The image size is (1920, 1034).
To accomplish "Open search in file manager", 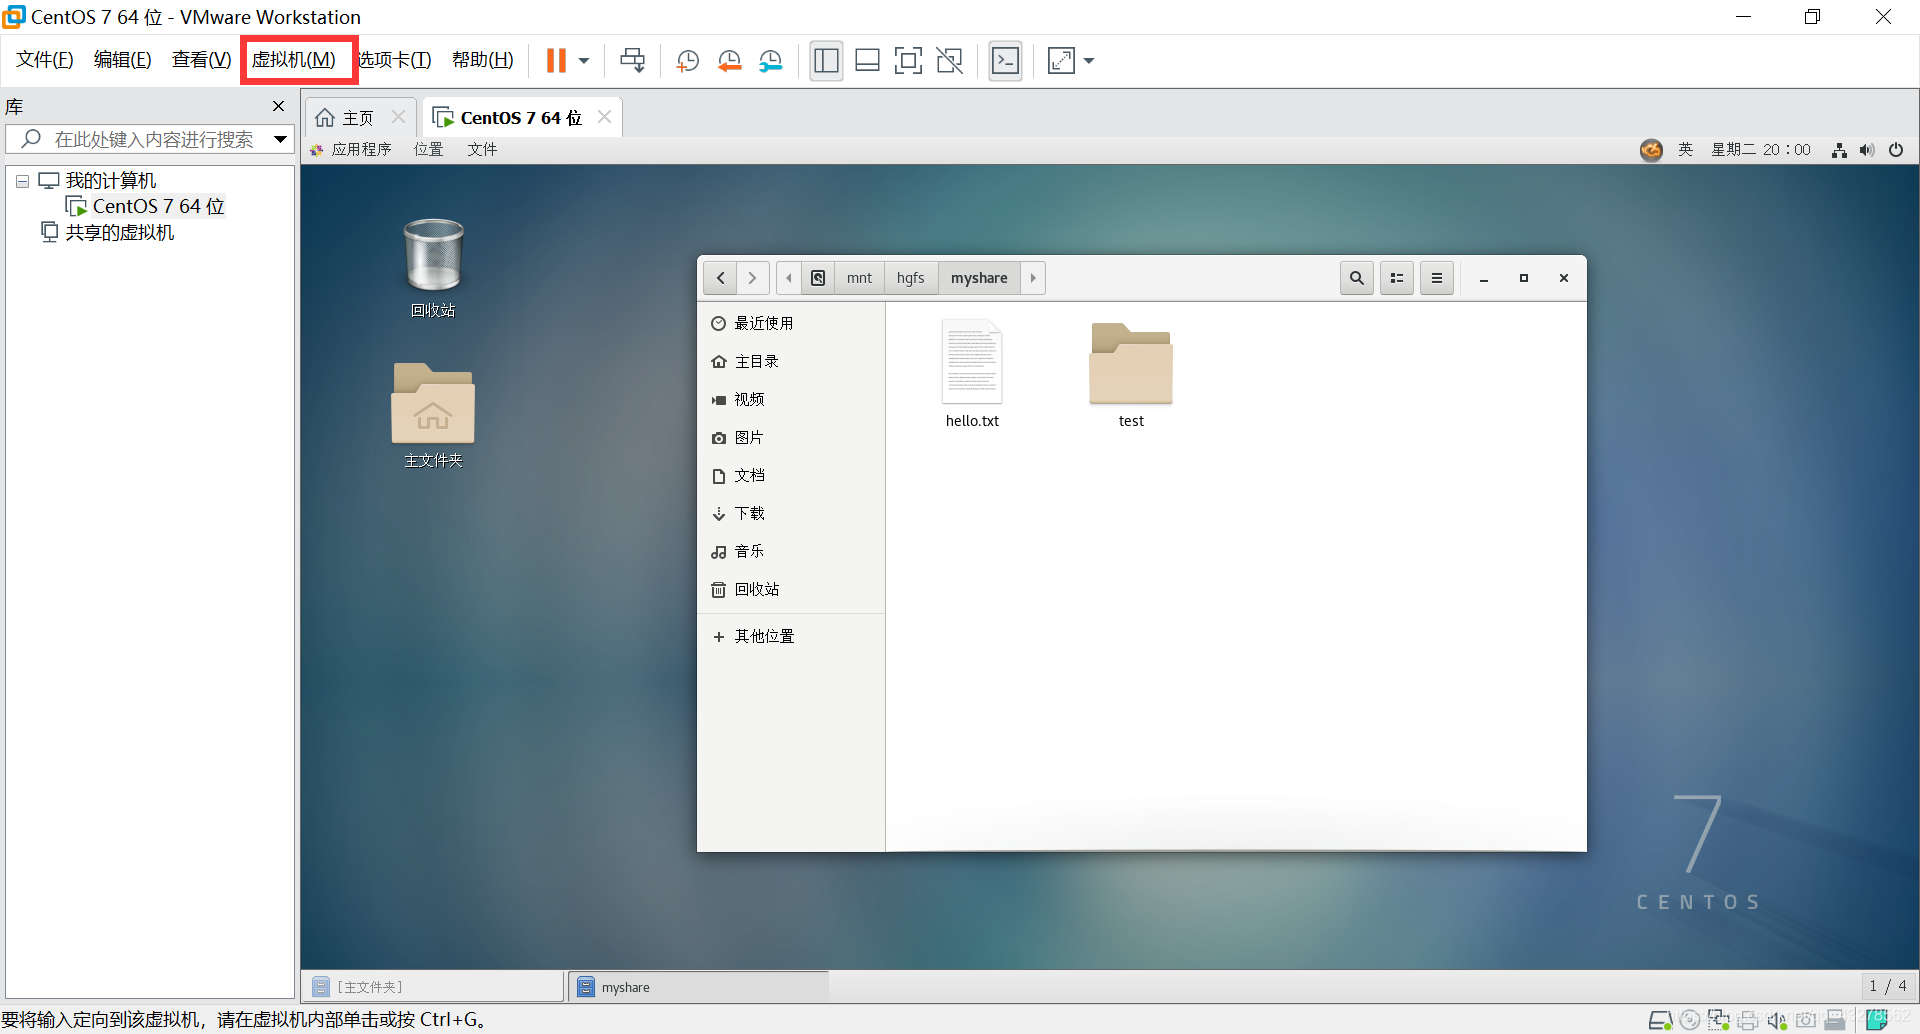I will (1357, 278).
